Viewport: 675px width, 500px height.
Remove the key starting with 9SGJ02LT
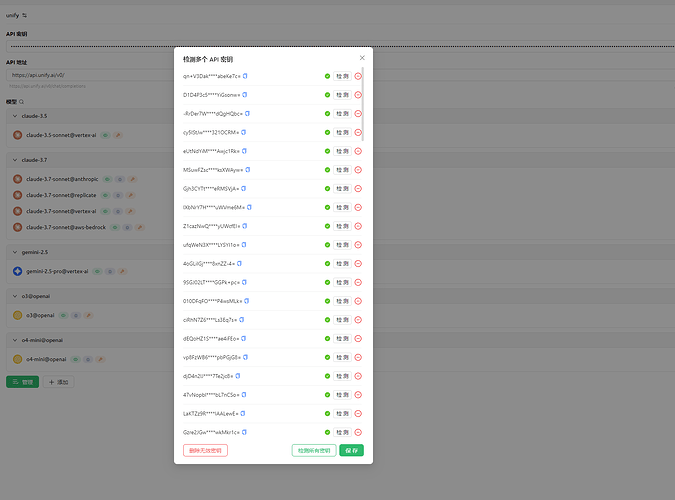(358, 283)
